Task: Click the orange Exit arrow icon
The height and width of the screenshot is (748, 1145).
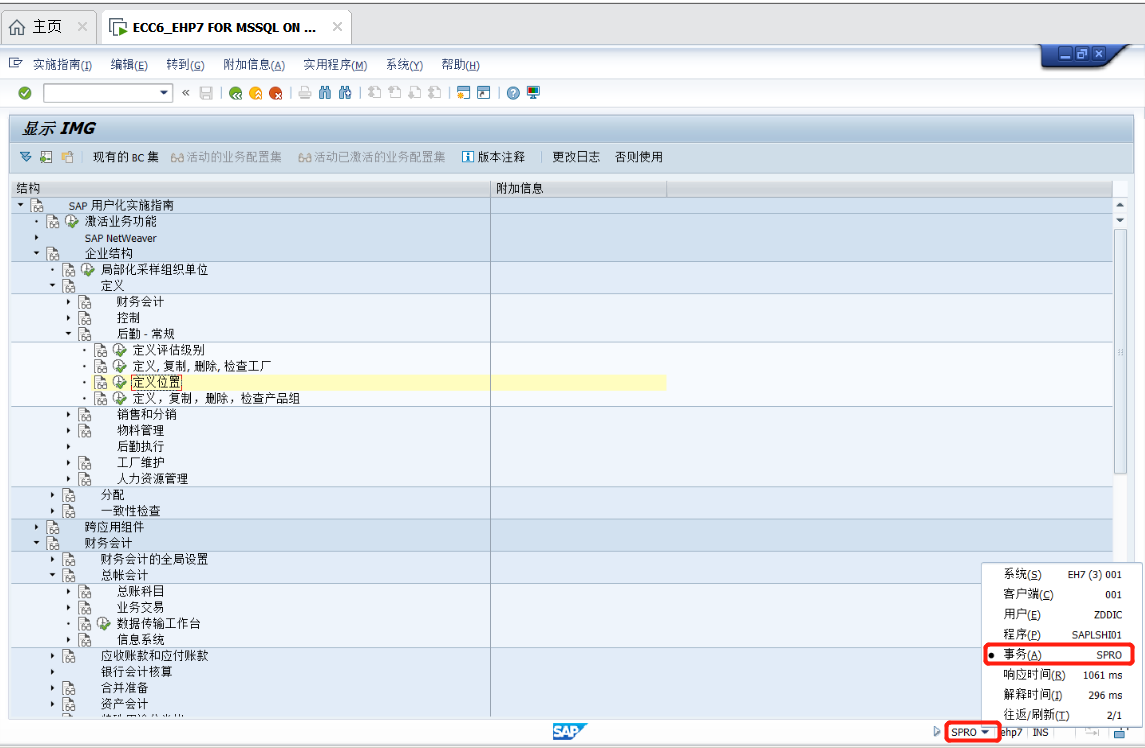Action: click(256, 93)
